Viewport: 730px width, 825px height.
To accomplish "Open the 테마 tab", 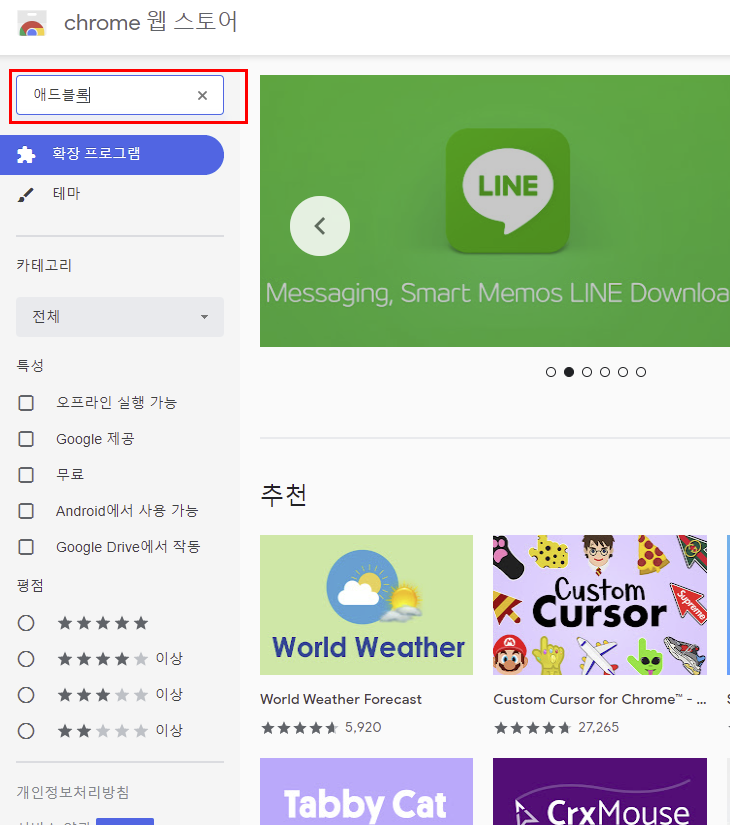I will 66,194.
